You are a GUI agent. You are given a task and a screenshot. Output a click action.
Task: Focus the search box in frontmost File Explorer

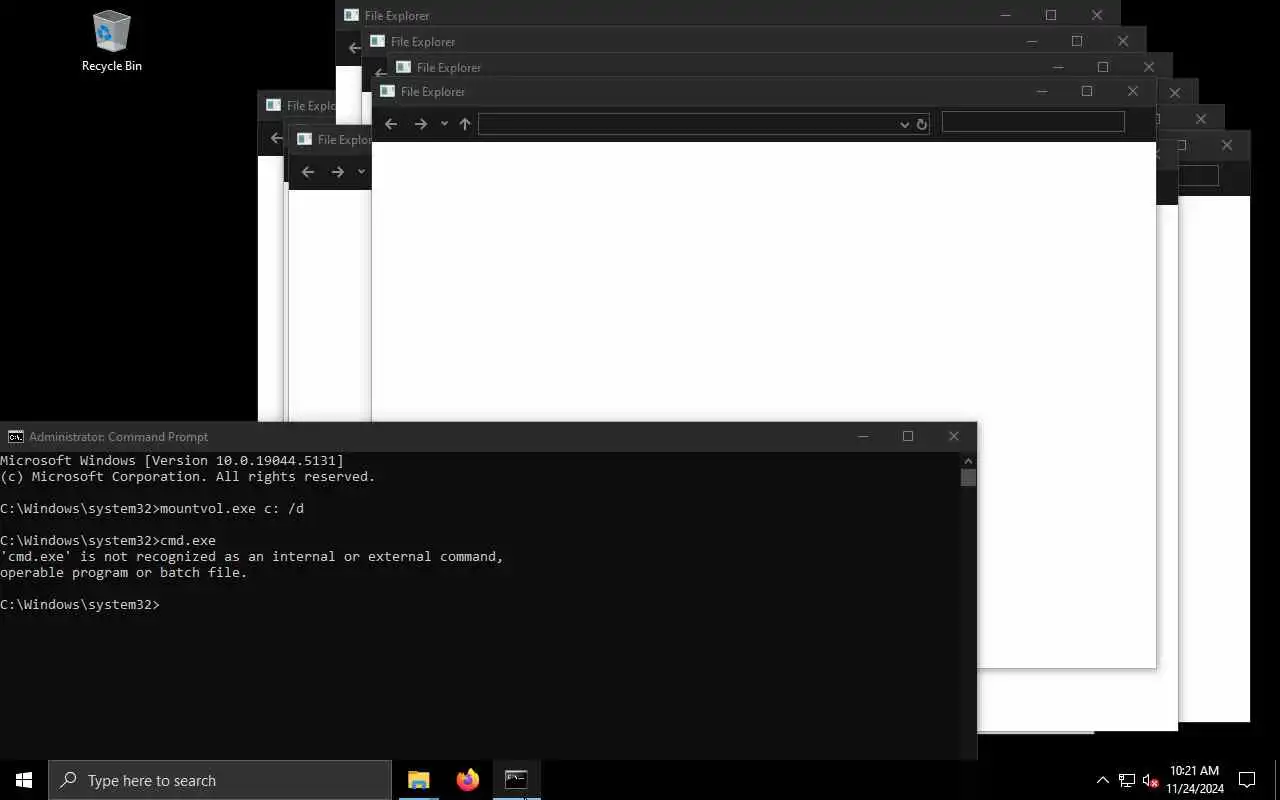1033,121
